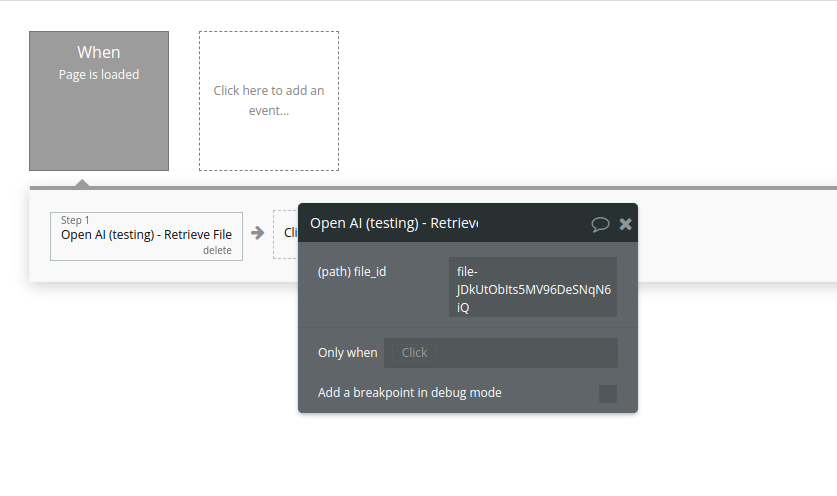Close the Open AI Retrieve File popup
This screenshot has height=496, width=837.
pyautogui.click(x=626, y=224)
